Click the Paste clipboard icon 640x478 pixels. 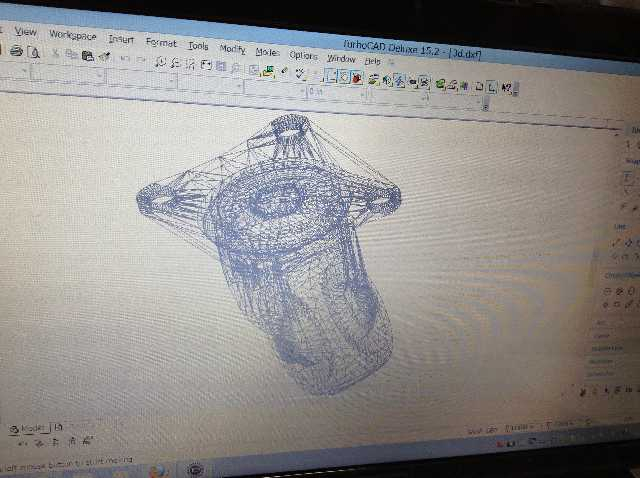(x=88, y=56)
